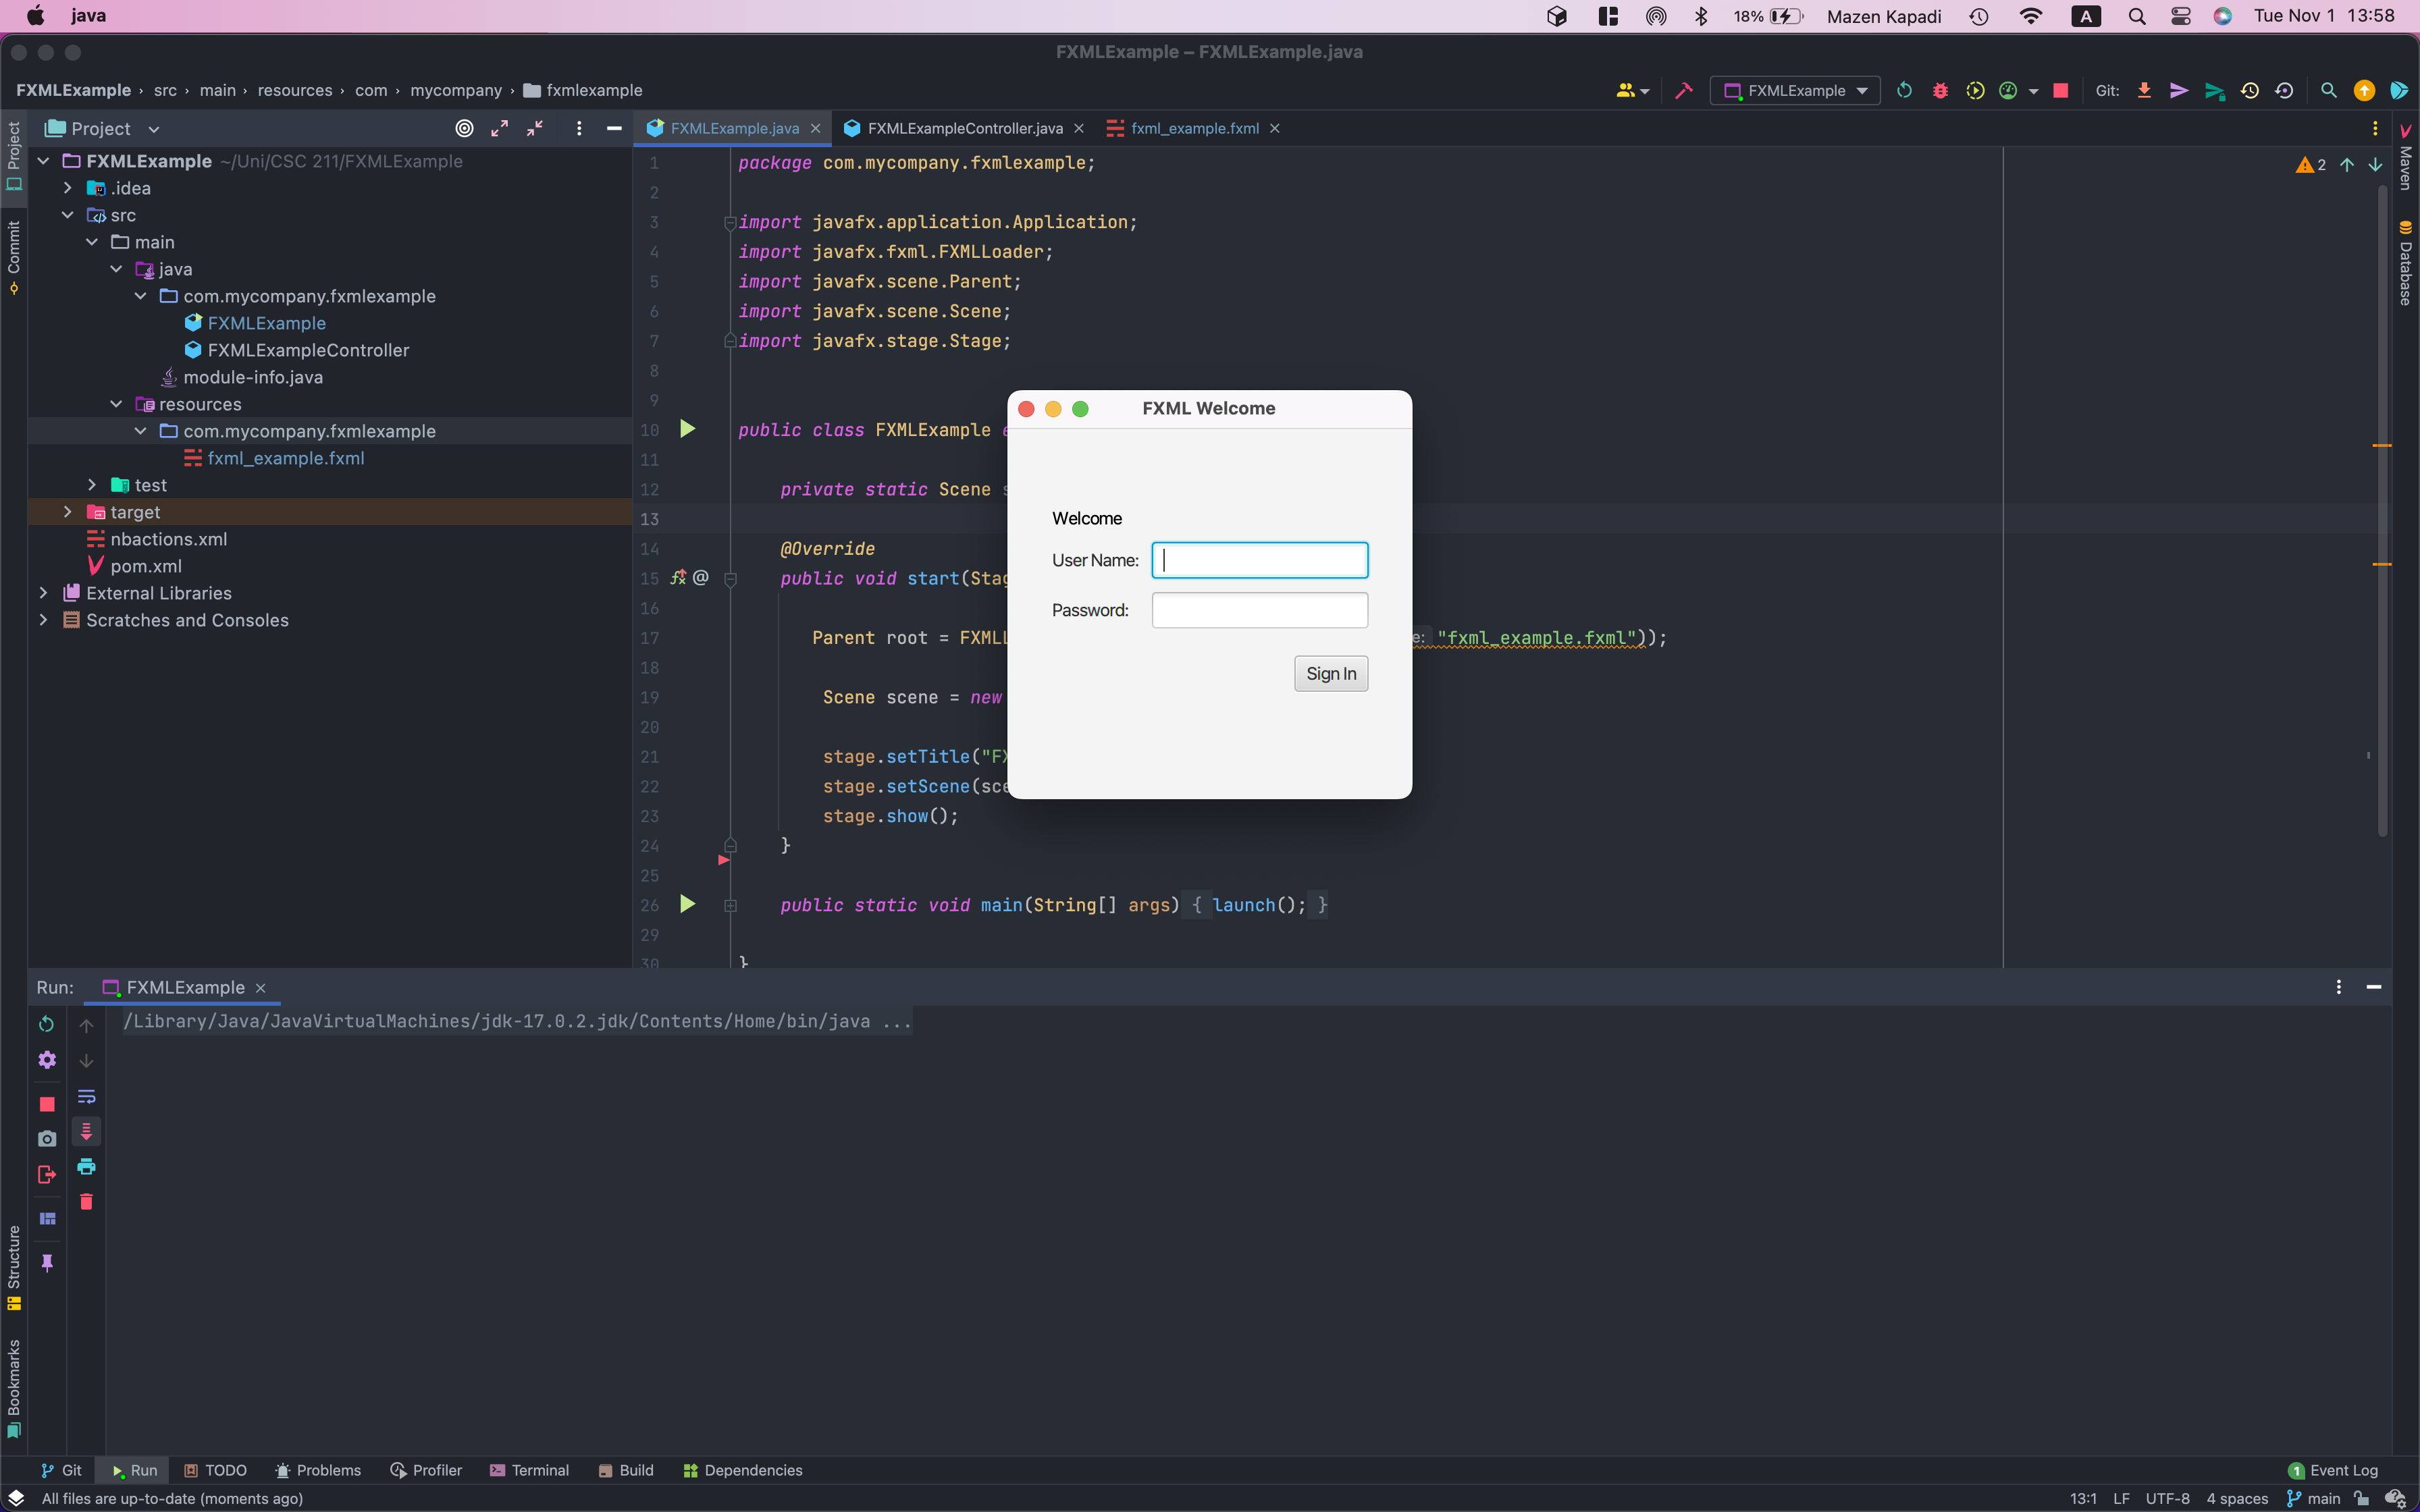Open Search Everywhere with the magnifier icon
Screen dimensions: 2420x1512
pyautogui.click(x=2327, y=90)
